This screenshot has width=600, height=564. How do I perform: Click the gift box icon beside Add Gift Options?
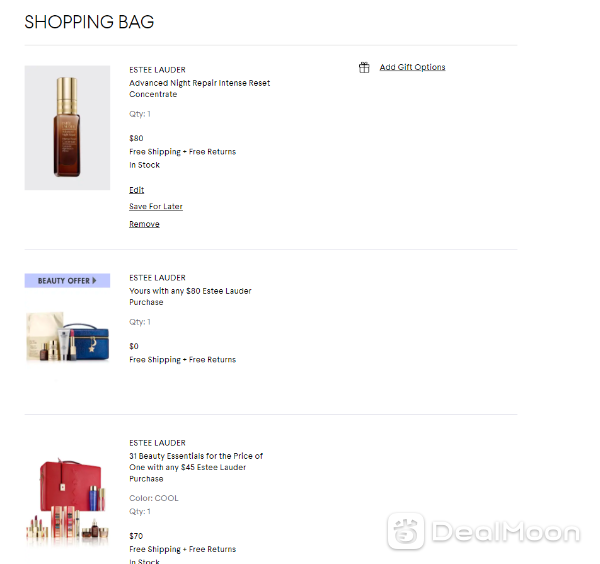click(364, 67)
